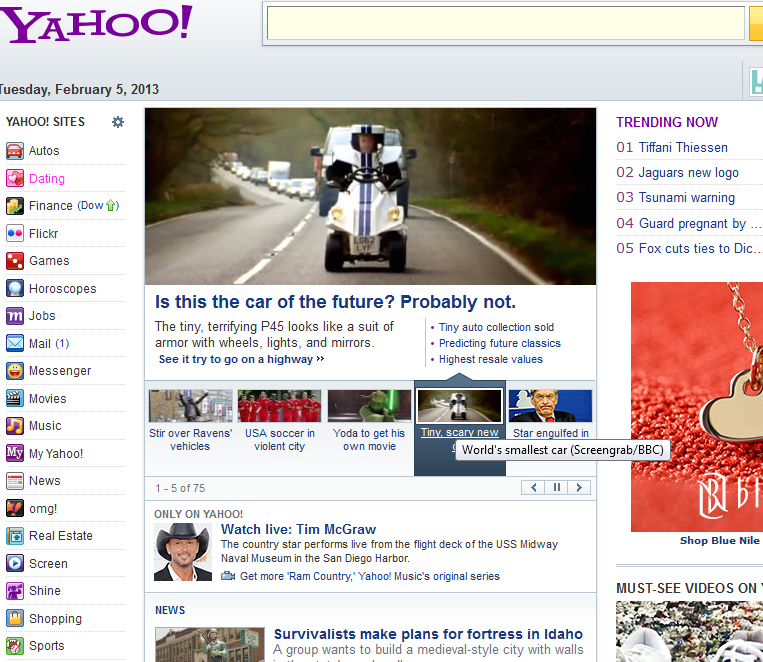Click See it try to go on a highway
Viewport: 763px width, 662px height.
(x=241, y=360)
